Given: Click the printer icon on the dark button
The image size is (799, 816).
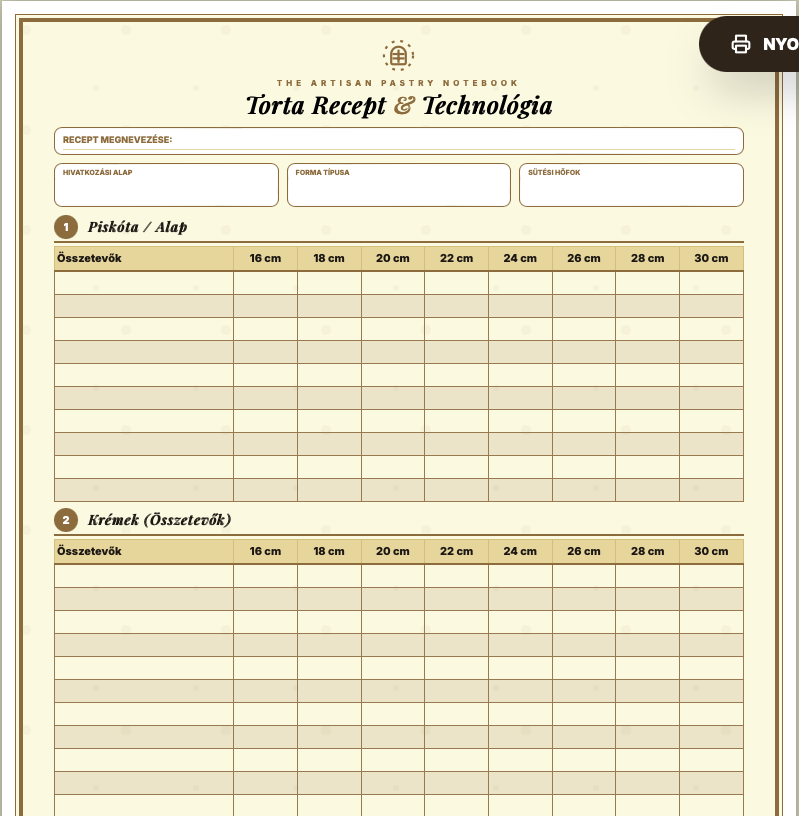Looking at the screenshot, I should point(741,44).
